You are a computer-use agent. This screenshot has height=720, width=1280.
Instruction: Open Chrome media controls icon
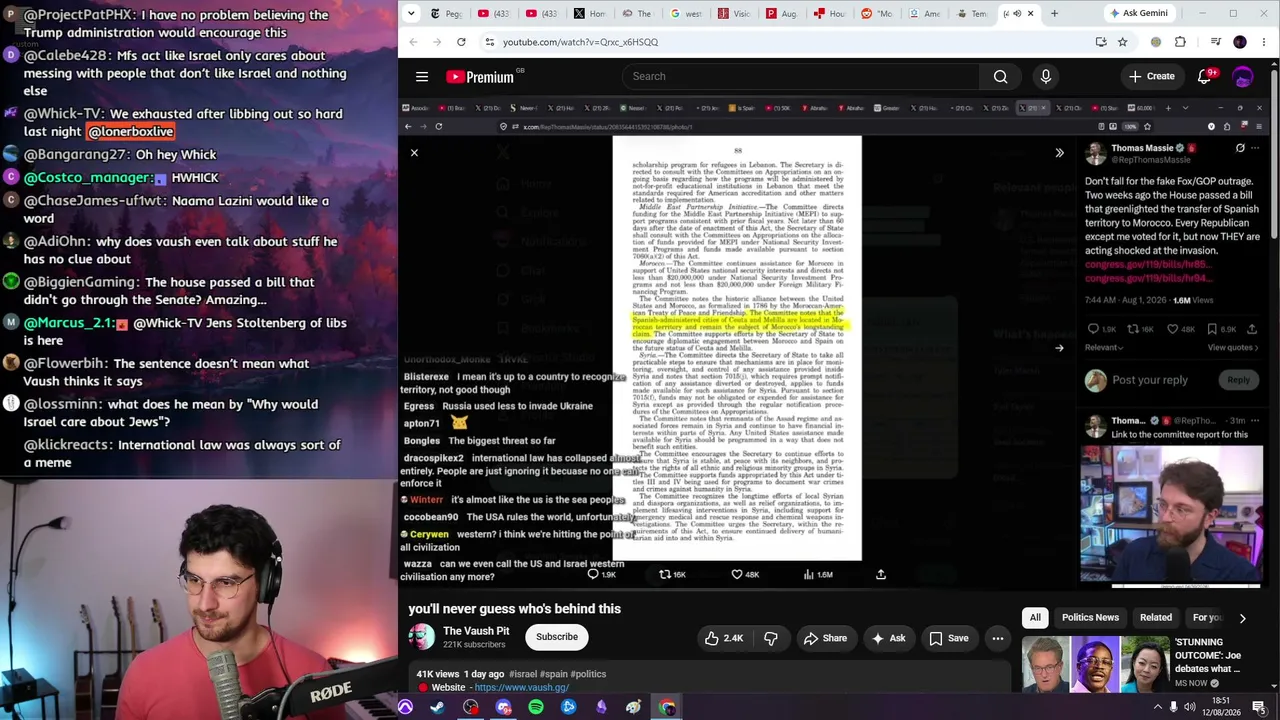click(1215, 42)
